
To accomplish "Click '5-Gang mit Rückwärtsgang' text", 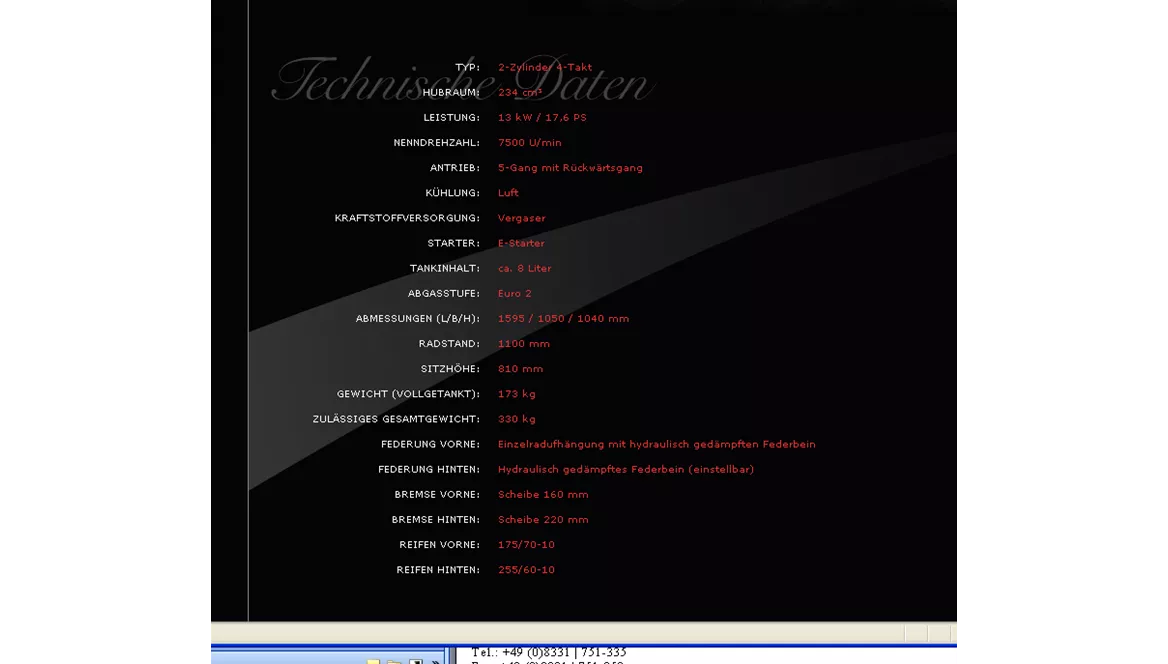I will (570, 168).
